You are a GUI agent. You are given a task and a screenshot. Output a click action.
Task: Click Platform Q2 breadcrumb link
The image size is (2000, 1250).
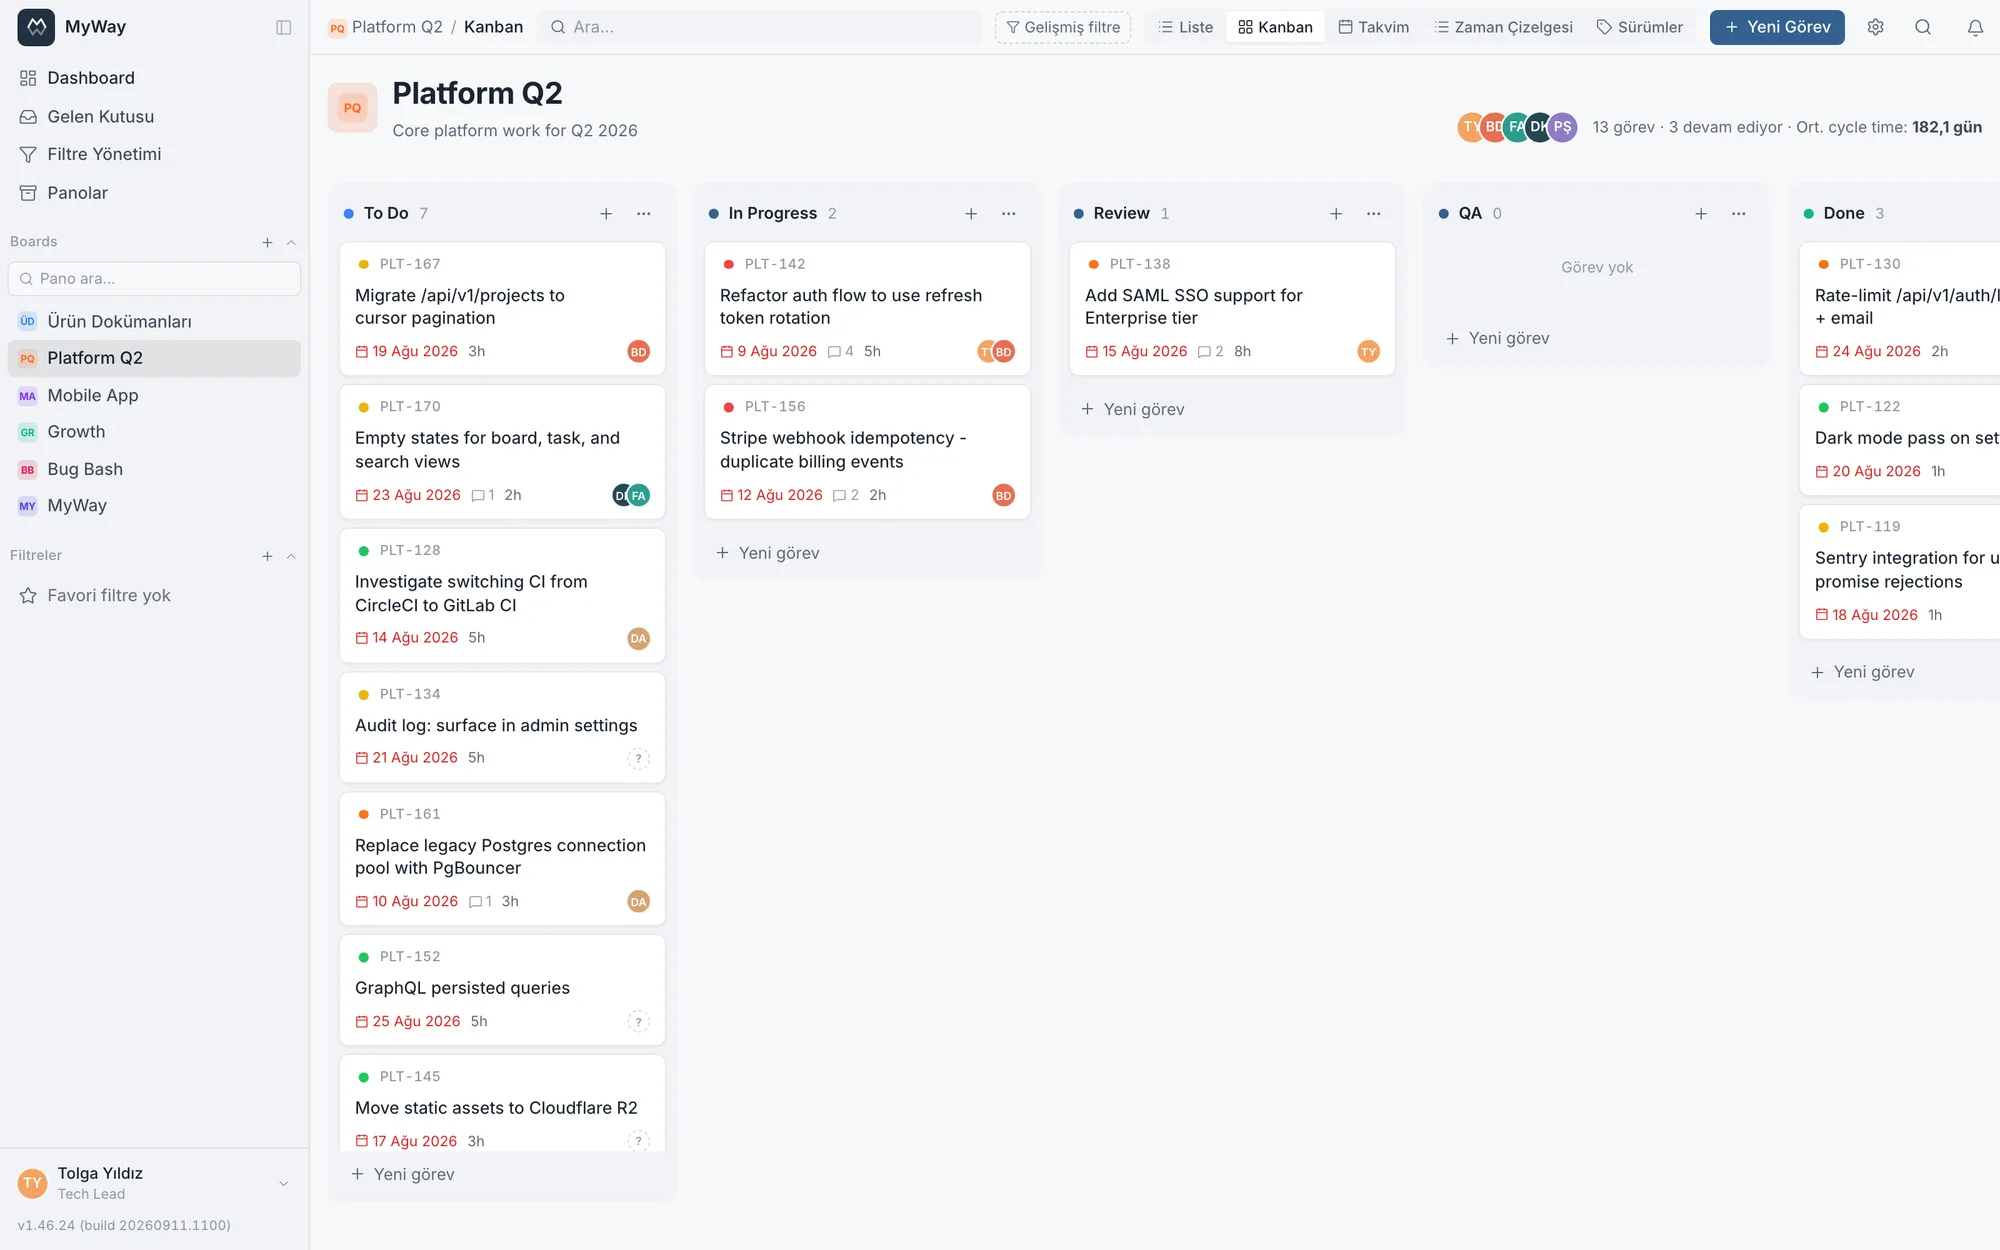pyautogui.click(x=397, y=27)
